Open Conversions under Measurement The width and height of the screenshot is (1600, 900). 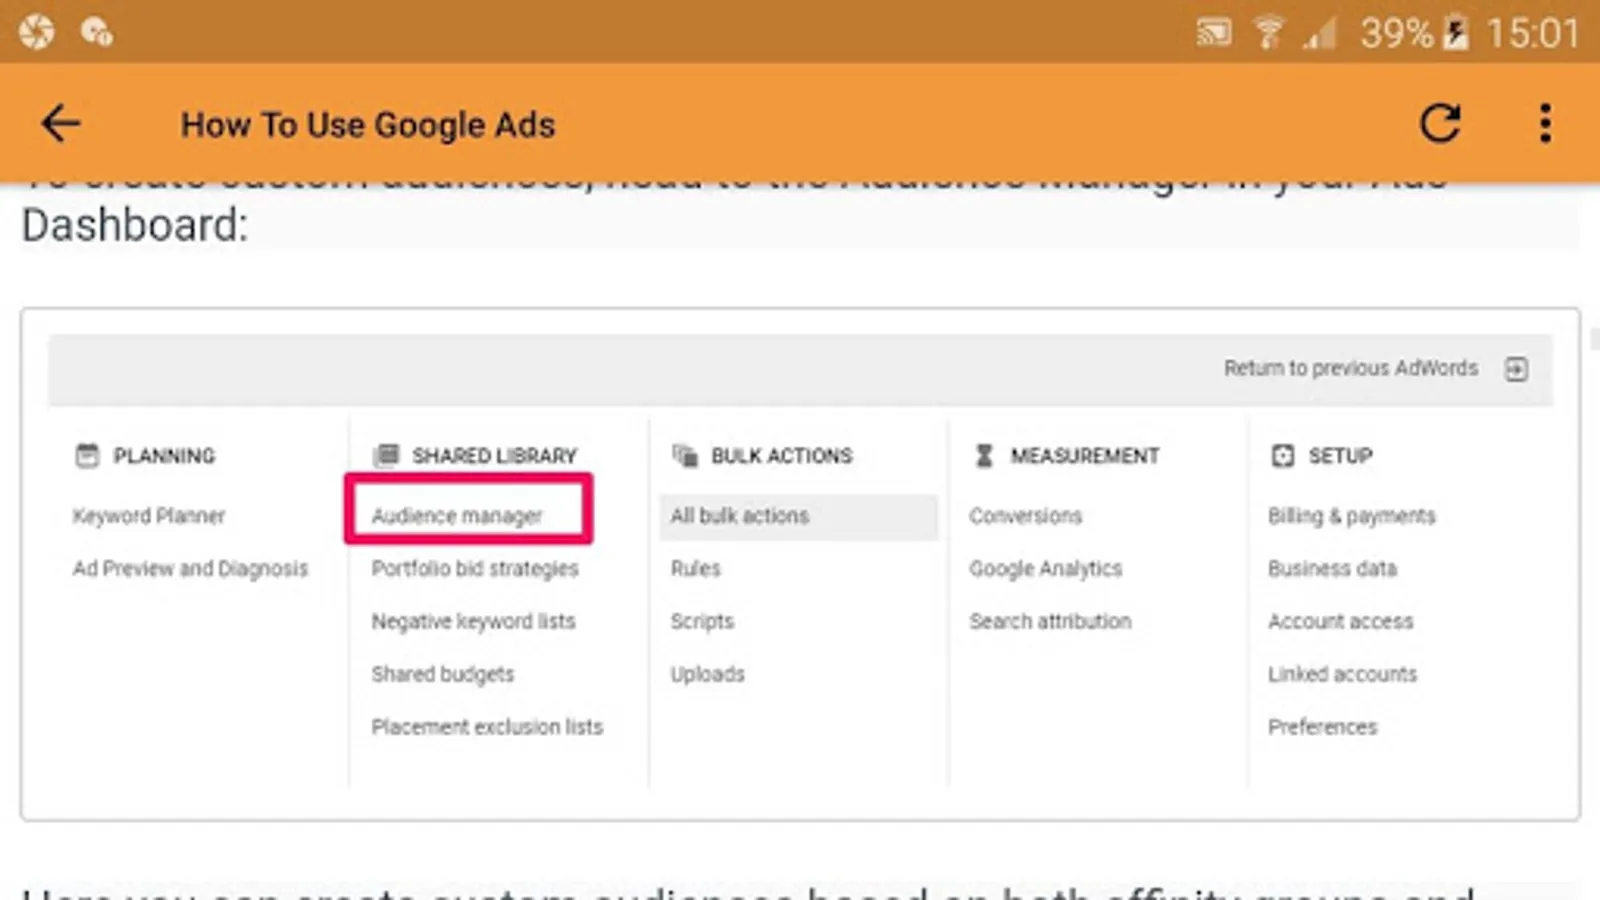[1025, 516]
